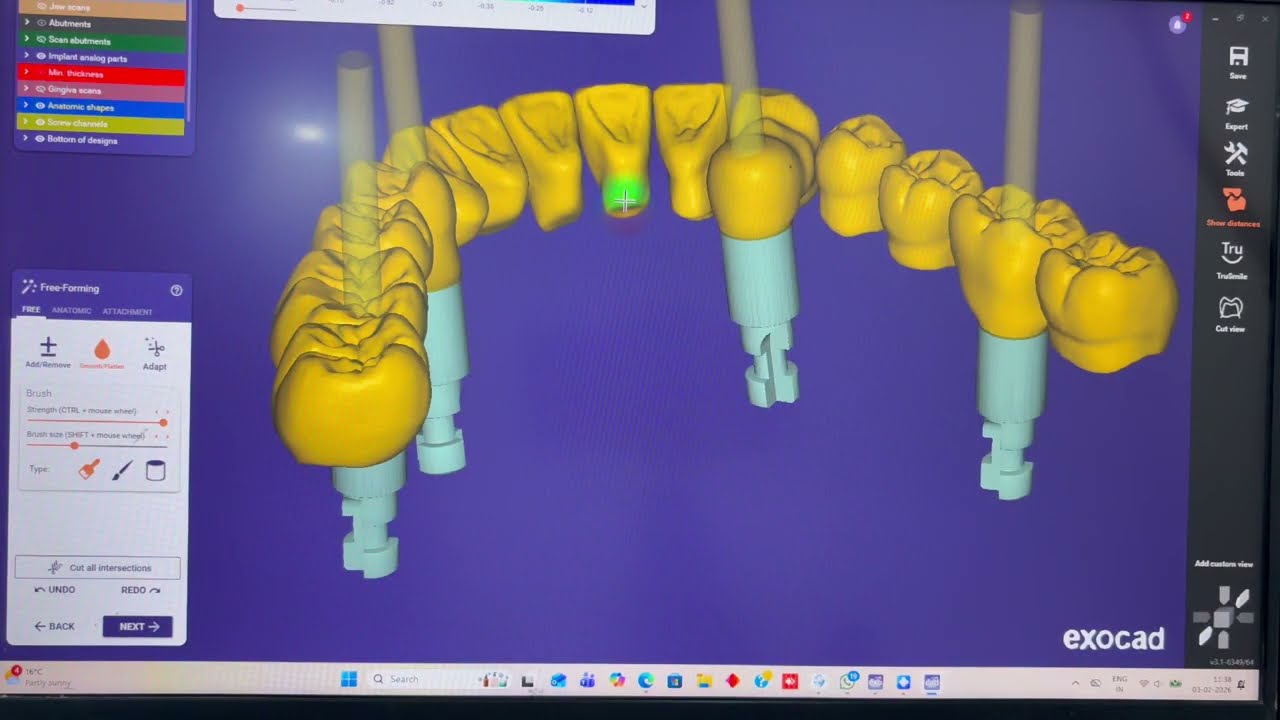Select the Add/Remove free-forming tool
The image size is (1280, 720).
(48, 352)
